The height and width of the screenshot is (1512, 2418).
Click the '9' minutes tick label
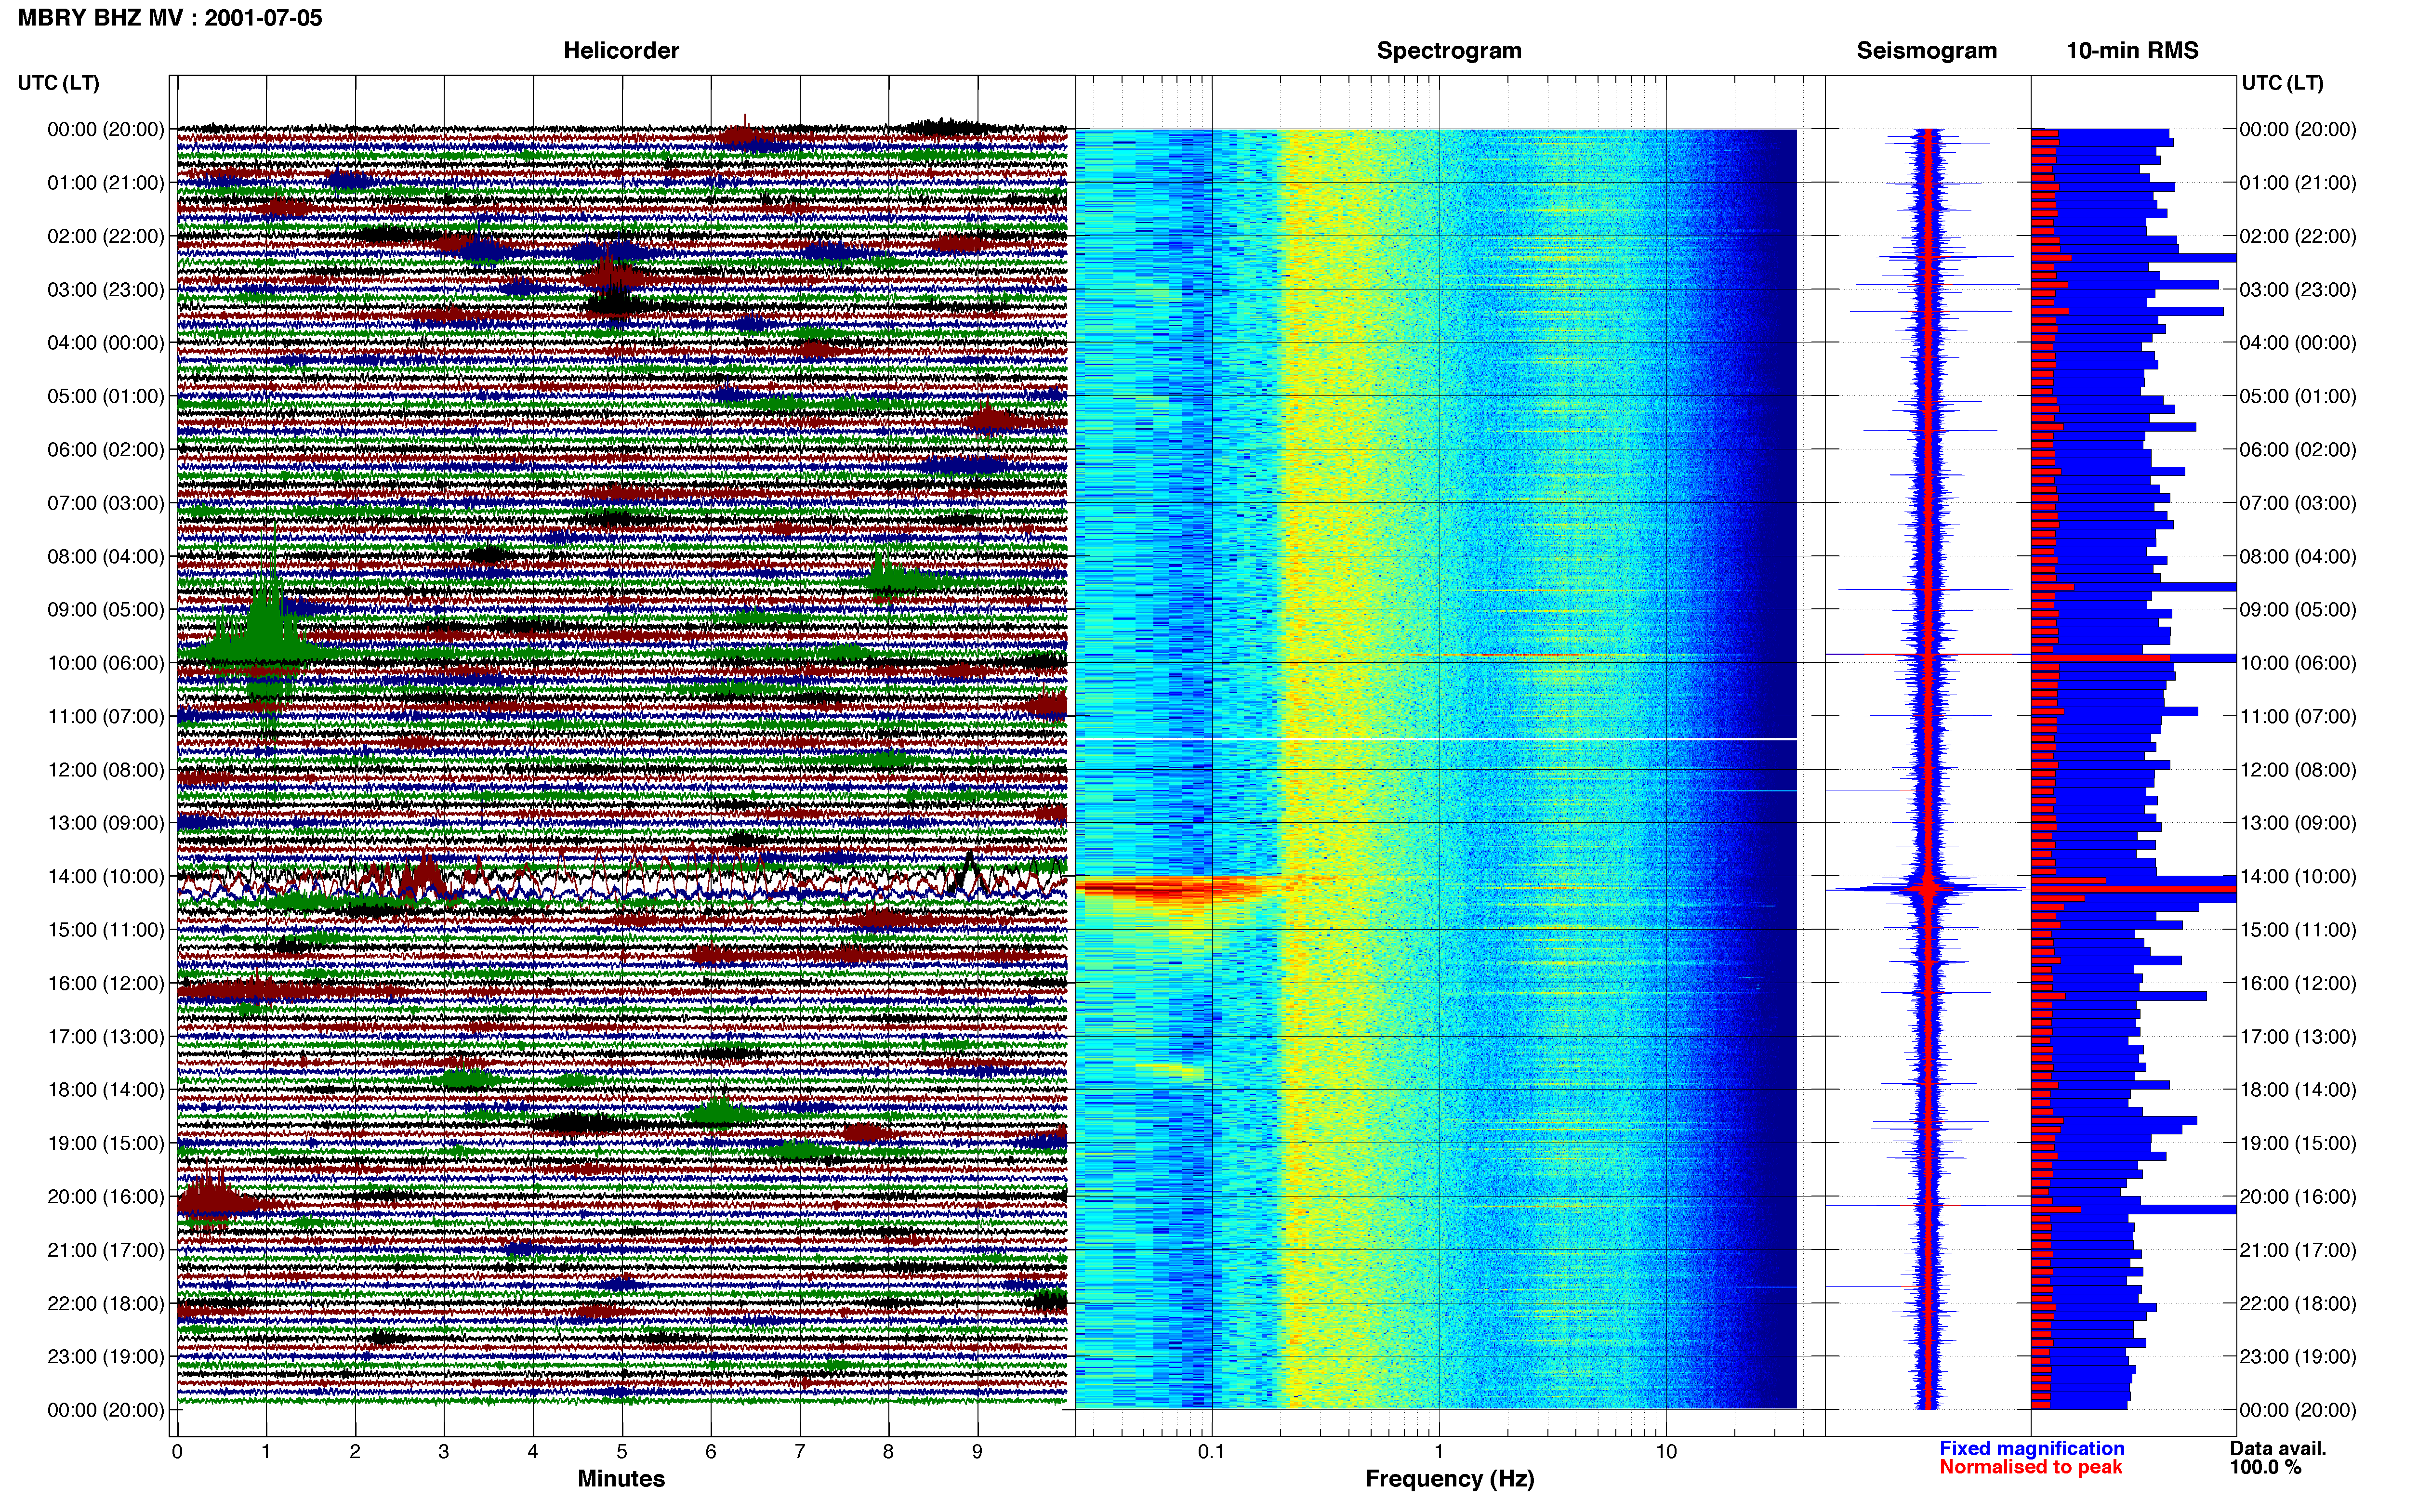click(977, 1451)
